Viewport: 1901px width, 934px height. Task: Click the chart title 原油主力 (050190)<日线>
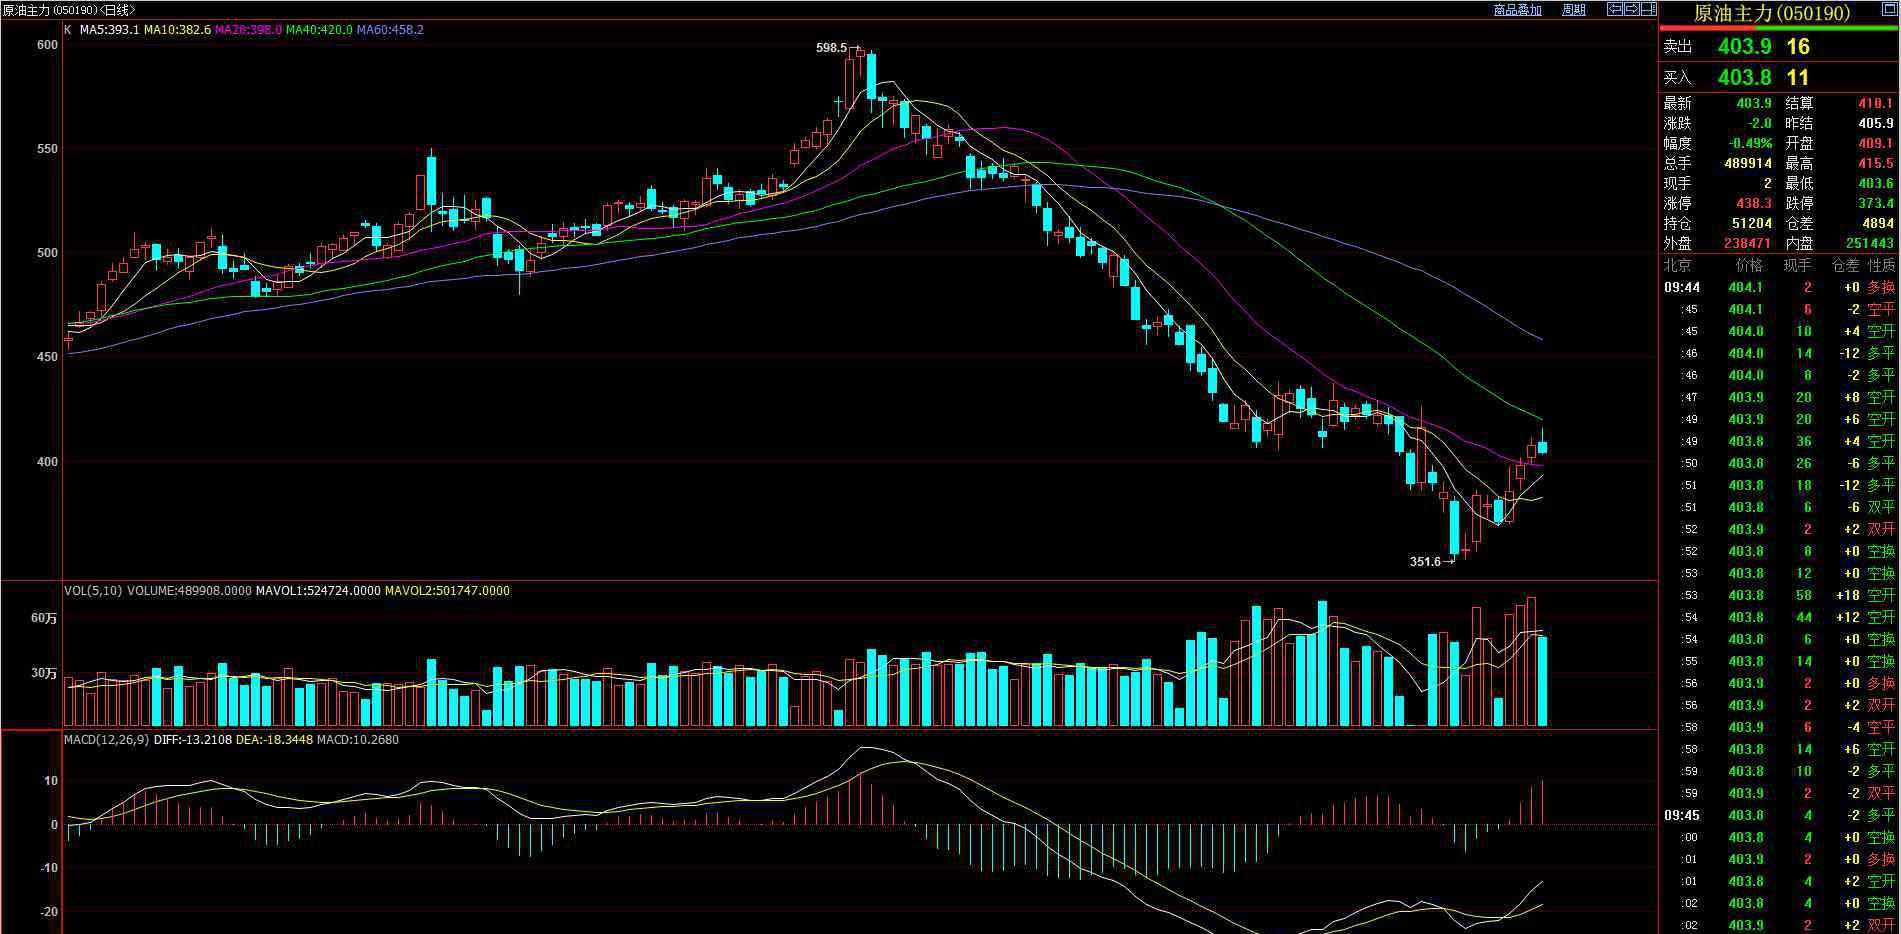[x=69, y=9]
